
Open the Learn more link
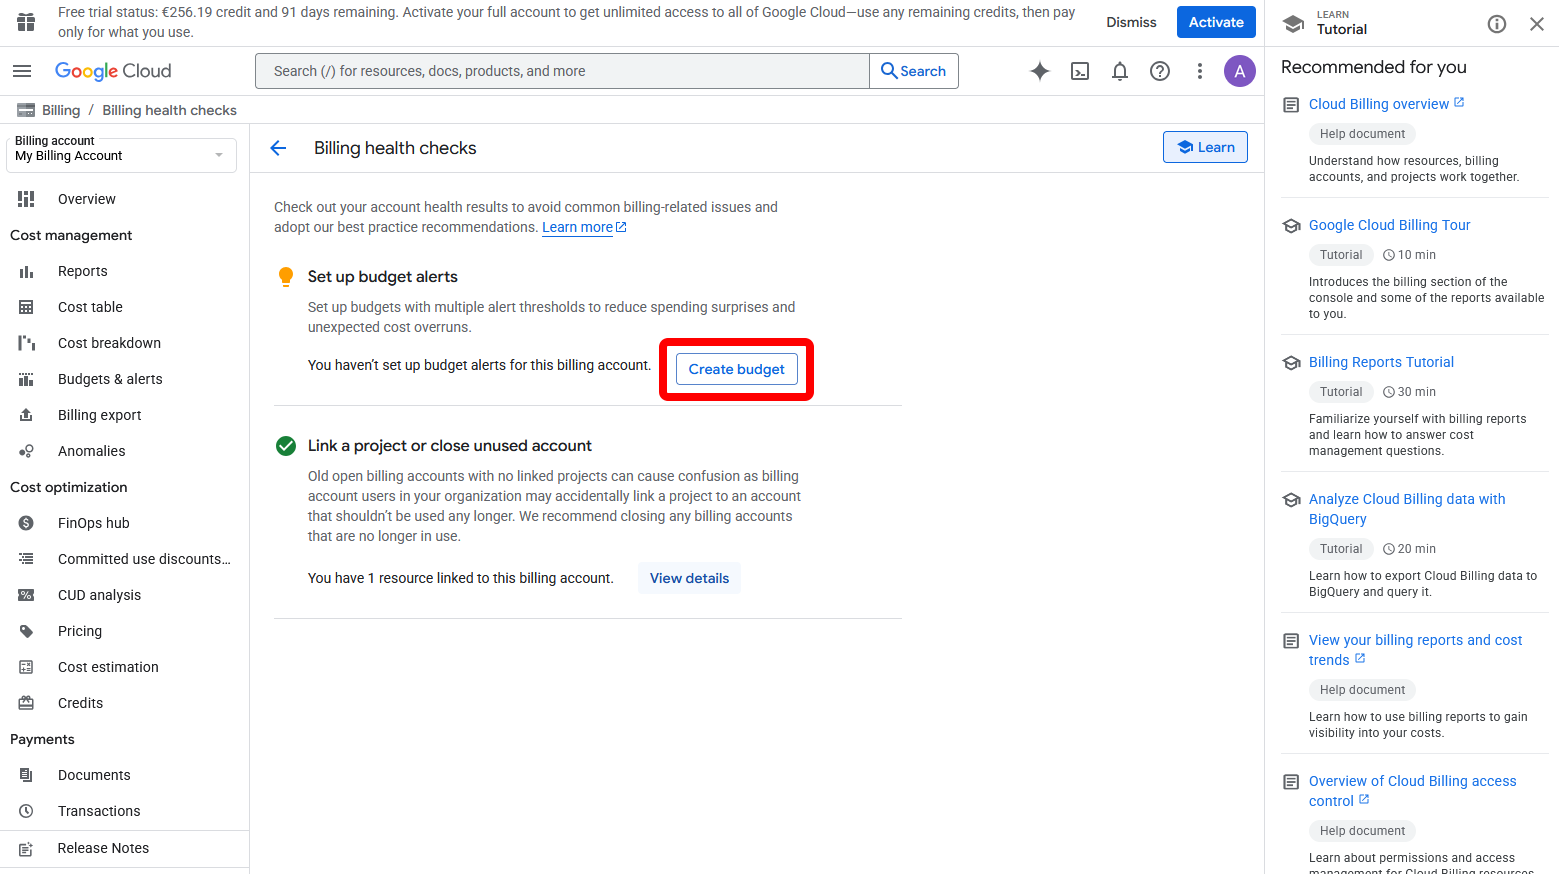tap(584, 227)
